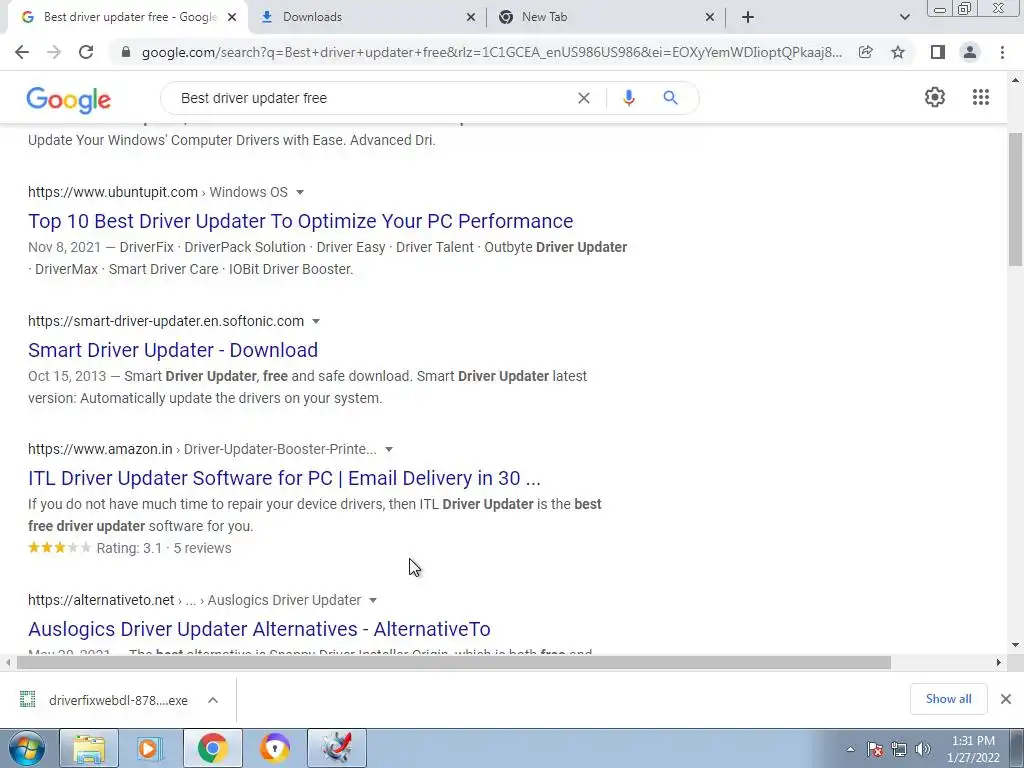Screen dimensions: 1024x768
Task: Click the scroll-up arrow of vertical scrollbar
Action: pyautogui.click(x=1016, y=80)
